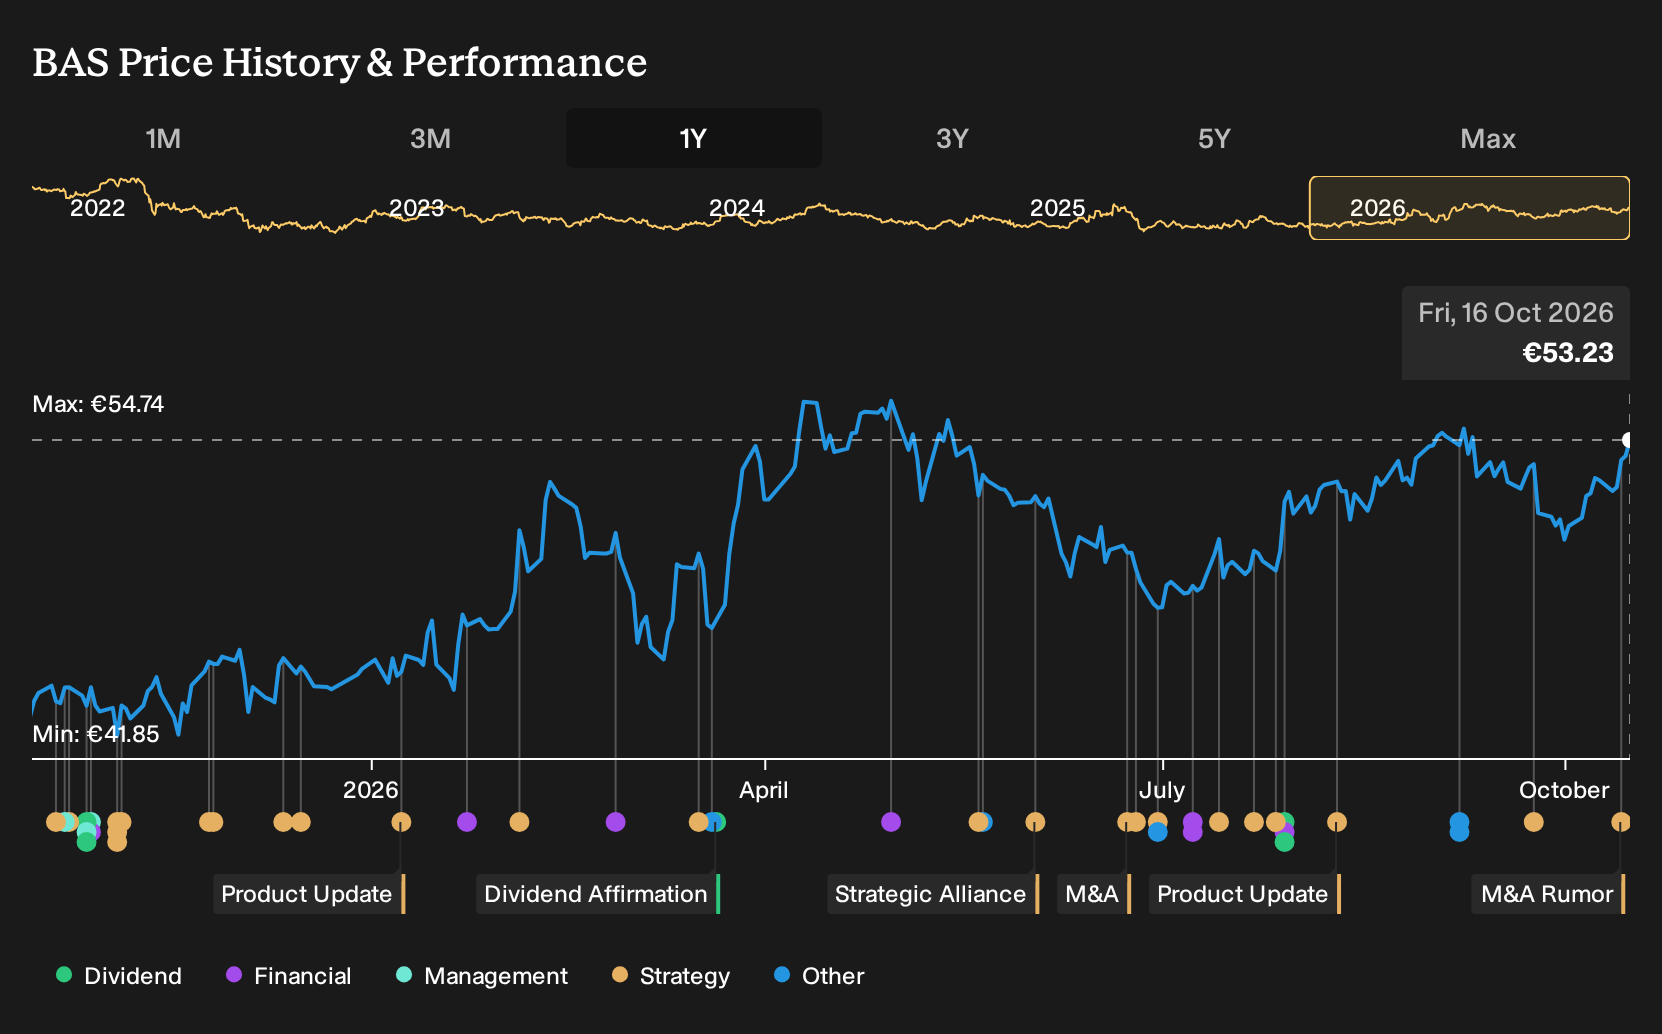Image resolution: width=1662 pixels, height=1034 pixels.
Task: Open the first Product Update label near 2026
Action: [309, 894]
